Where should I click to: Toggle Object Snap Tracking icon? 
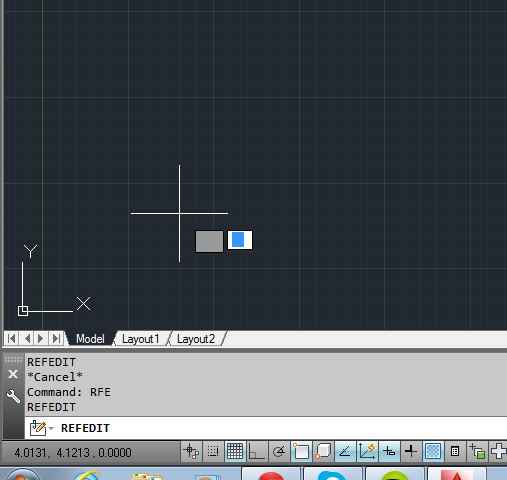tap(345, 452)
